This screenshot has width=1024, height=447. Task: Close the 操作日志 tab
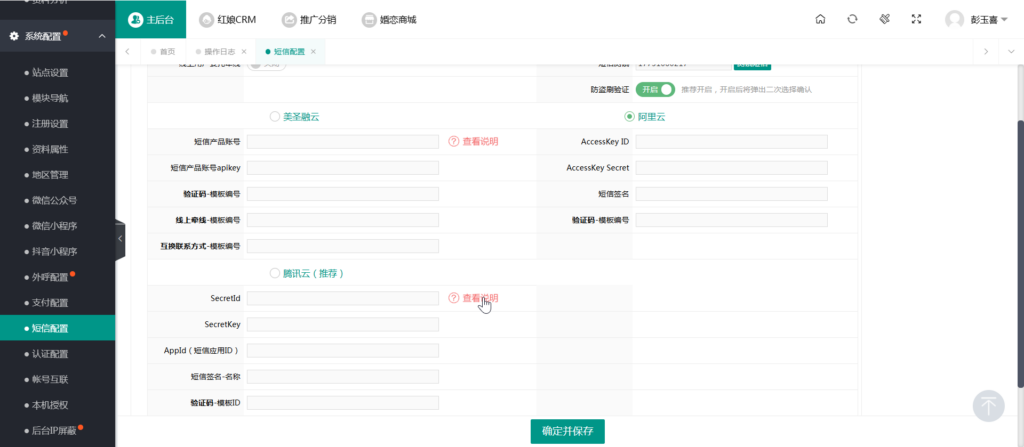[x=244, y=52]
